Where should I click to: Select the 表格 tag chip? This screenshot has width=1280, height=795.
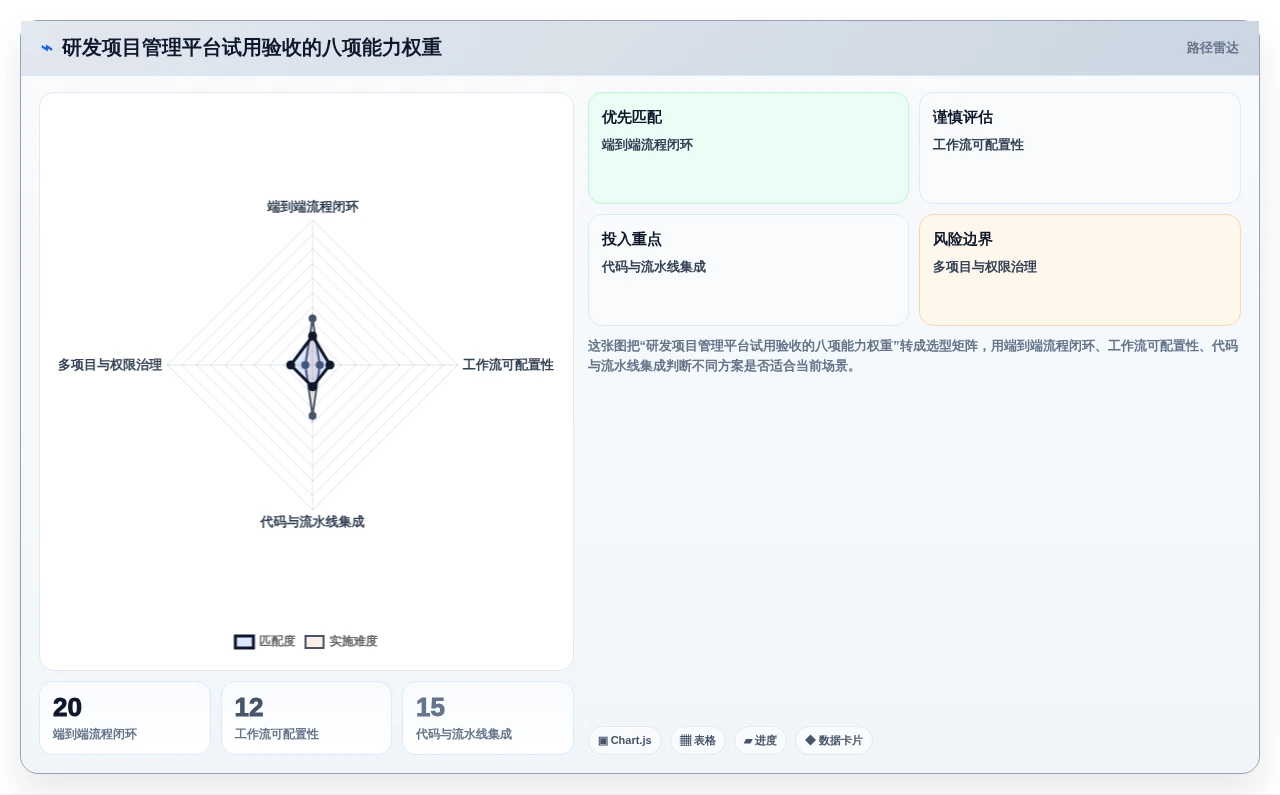pyautogui.click(x=698, y=741)
